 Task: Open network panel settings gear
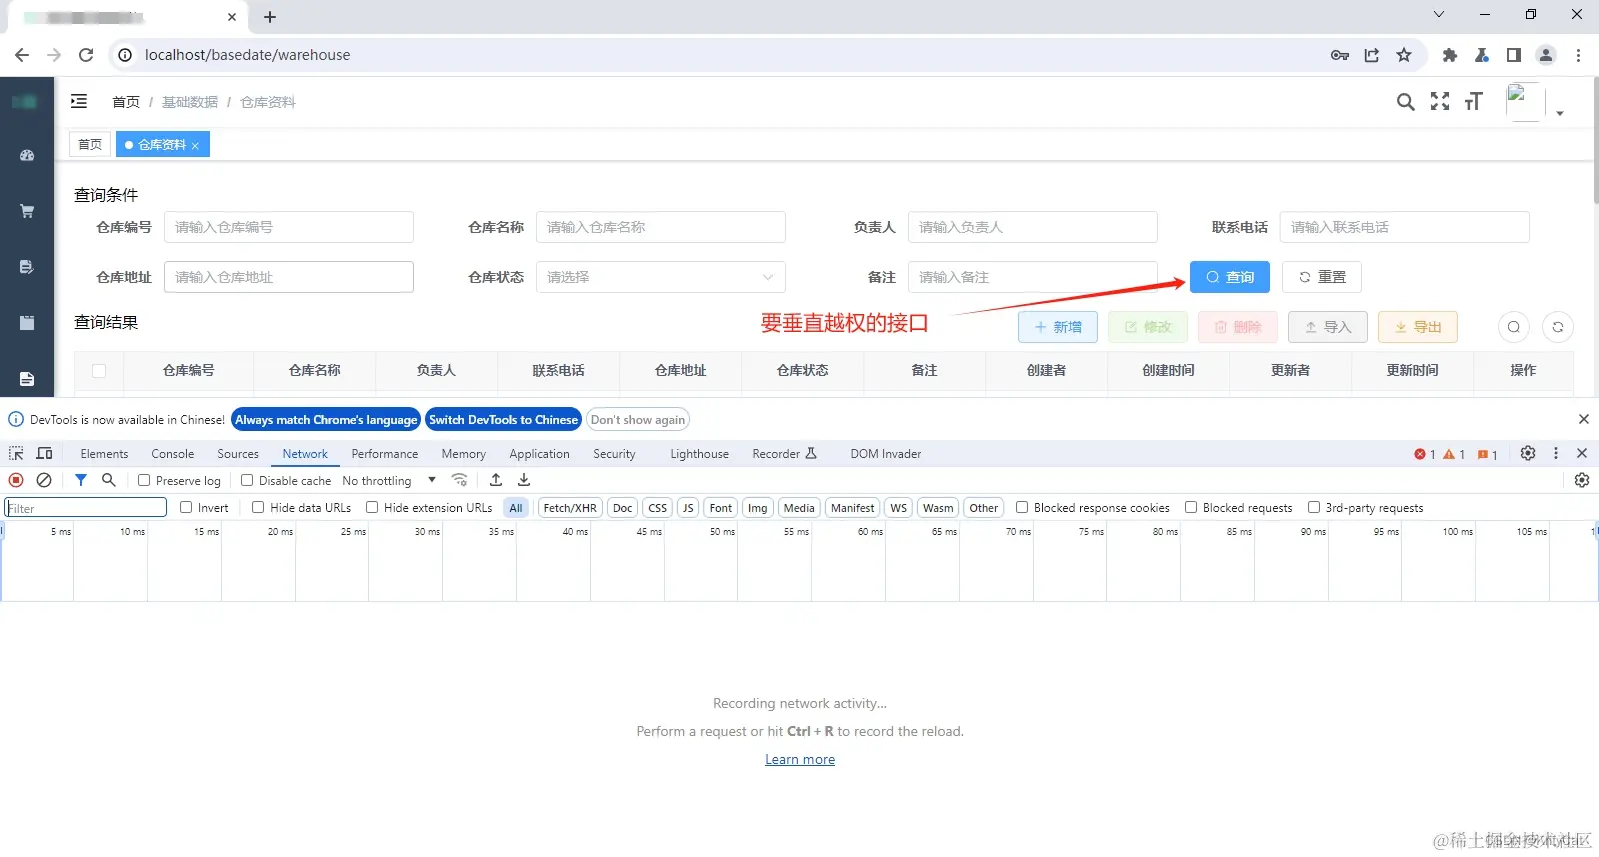pyautogui.click(x=1582, y=480)
